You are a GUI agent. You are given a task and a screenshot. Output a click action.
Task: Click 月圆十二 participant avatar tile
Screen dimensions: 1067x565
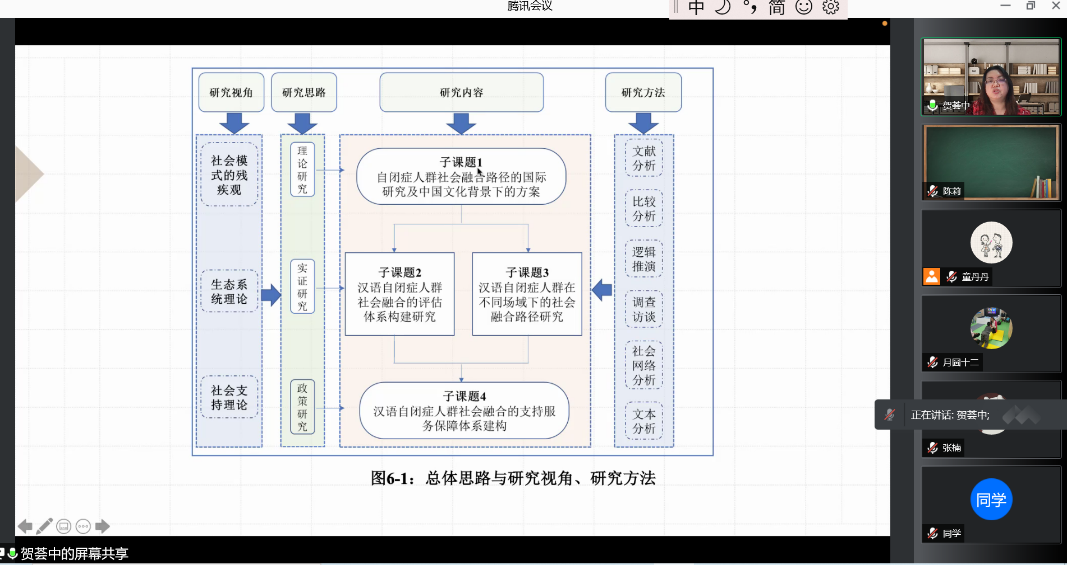[990, 329]
